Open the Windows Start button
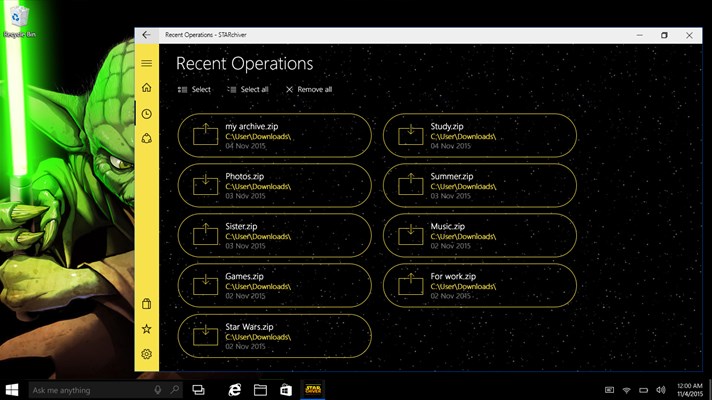This screenshot has height=400, width=712. tap(12, 390)
